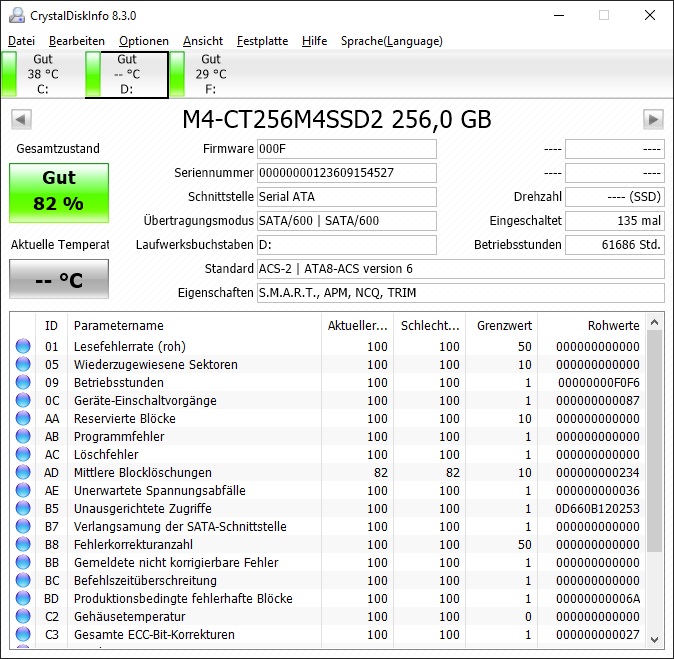Go to next disk with right arrow
Viewport: 674px width, 659px height.
tap(653, 119)
